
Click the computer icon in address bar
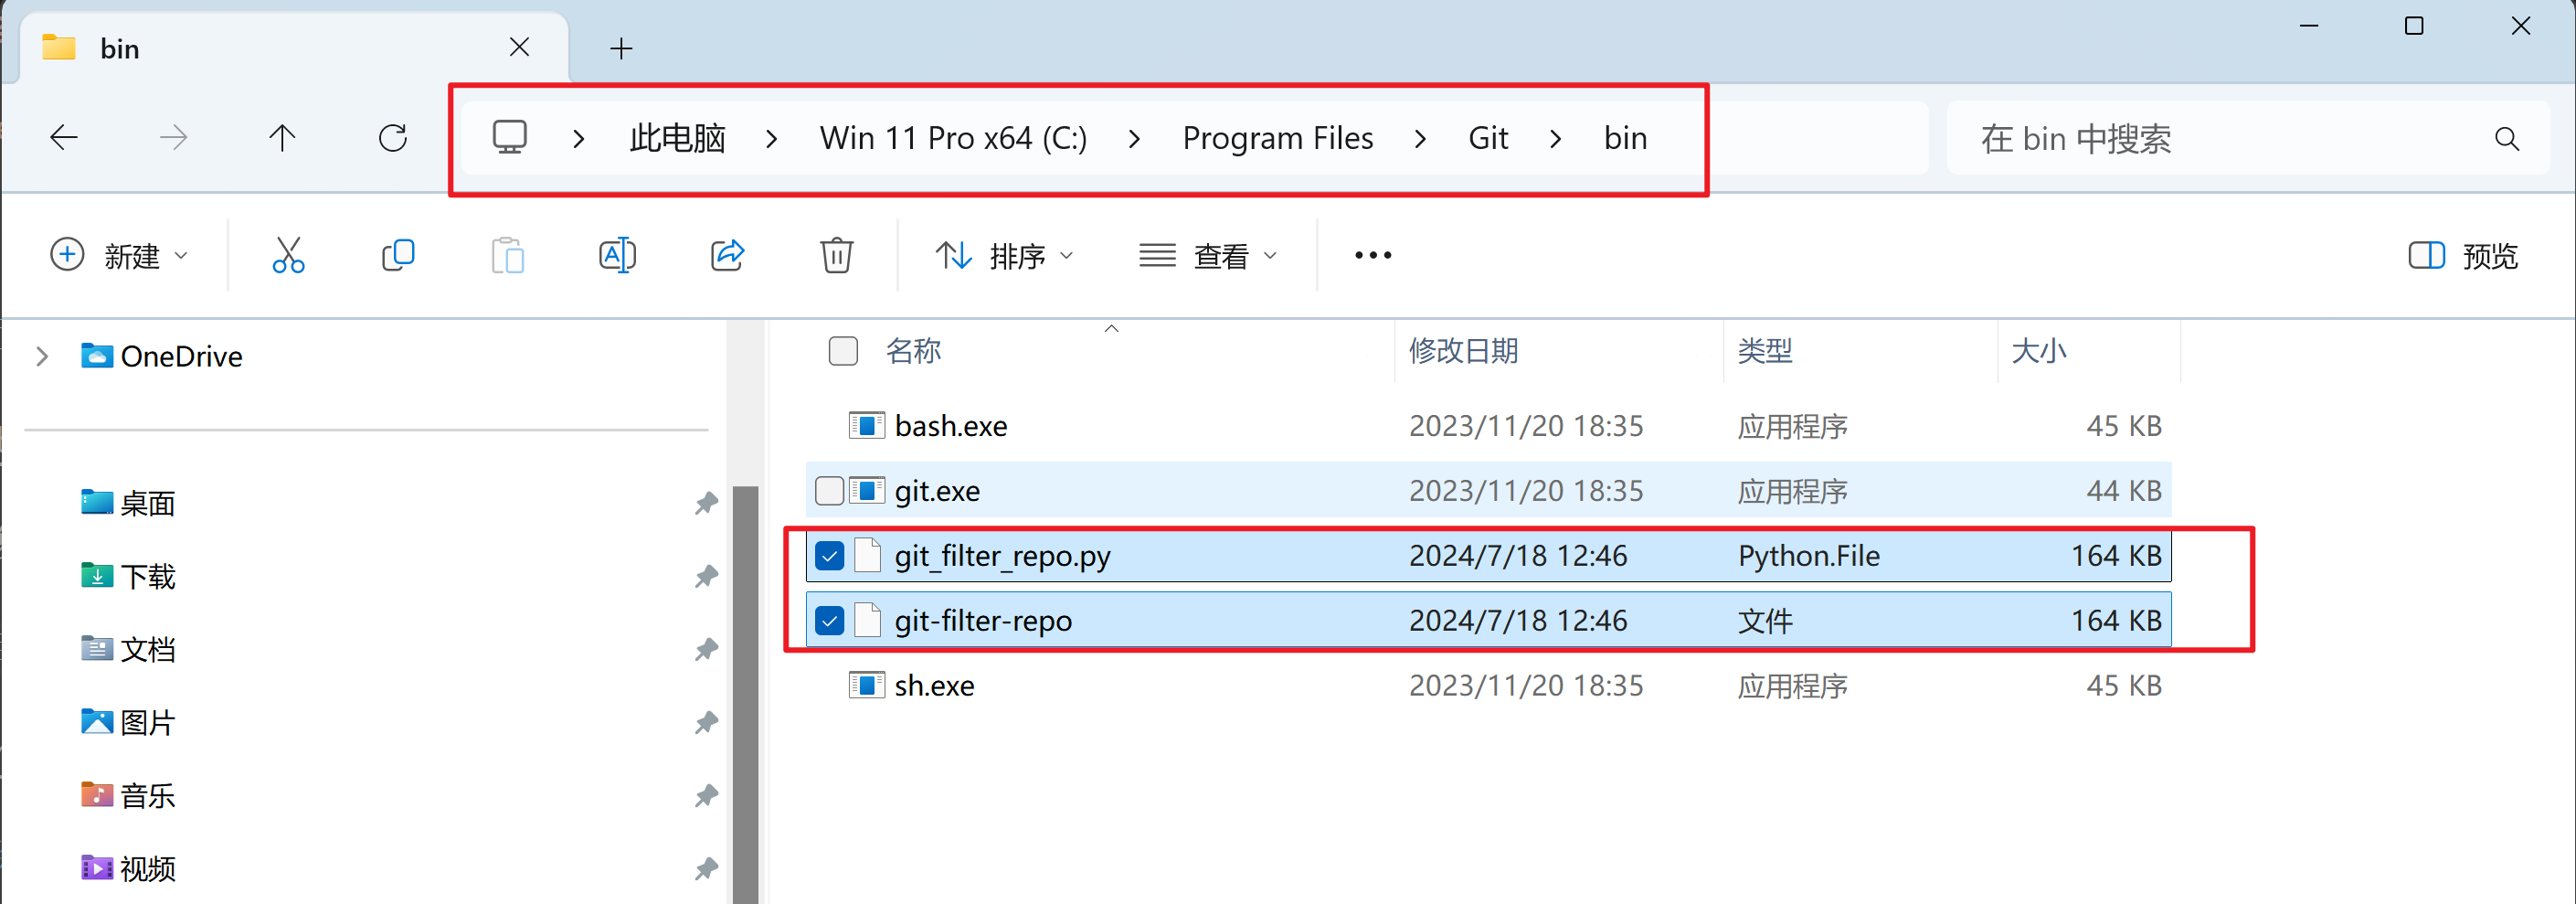pyautogui.click(x=509, y=137)
